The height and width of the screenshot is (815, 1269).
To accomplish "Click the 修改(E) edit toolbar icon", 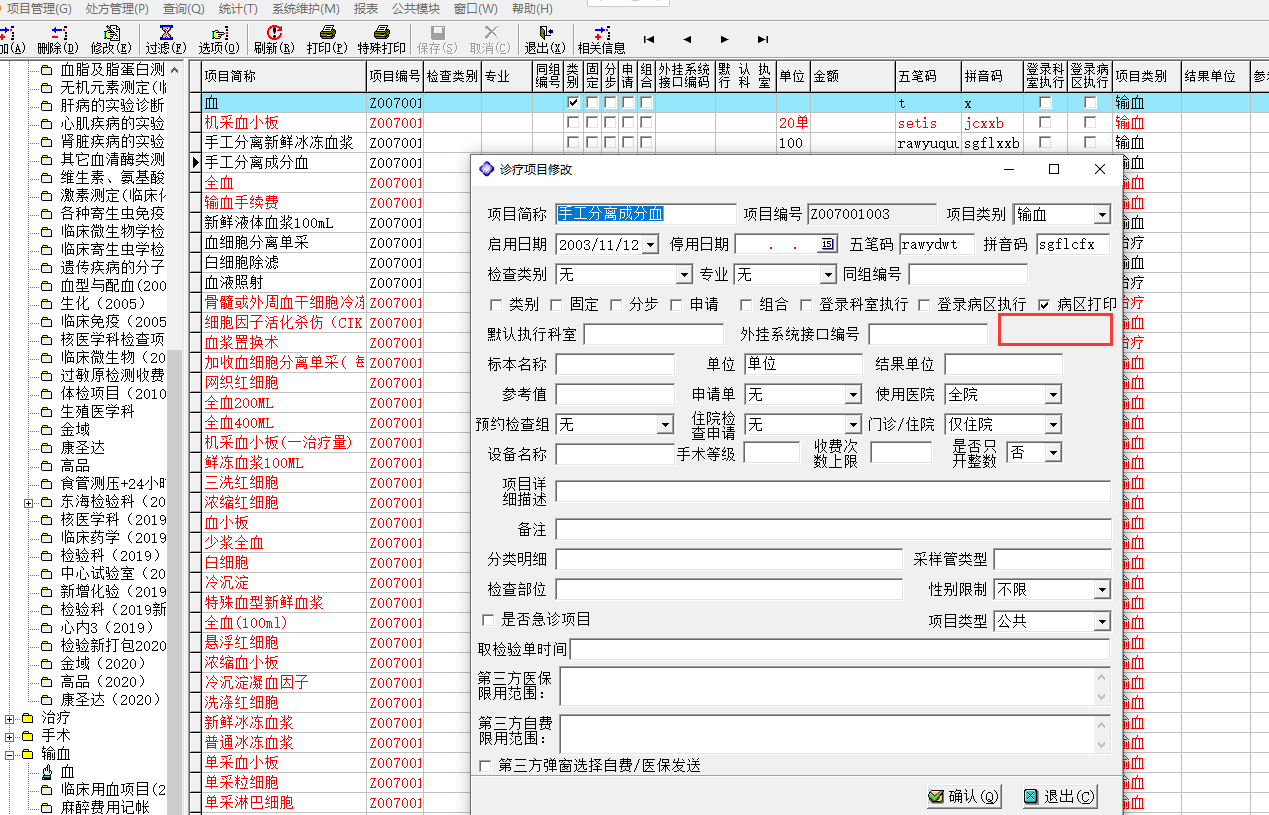I will [x=111, y=33].
